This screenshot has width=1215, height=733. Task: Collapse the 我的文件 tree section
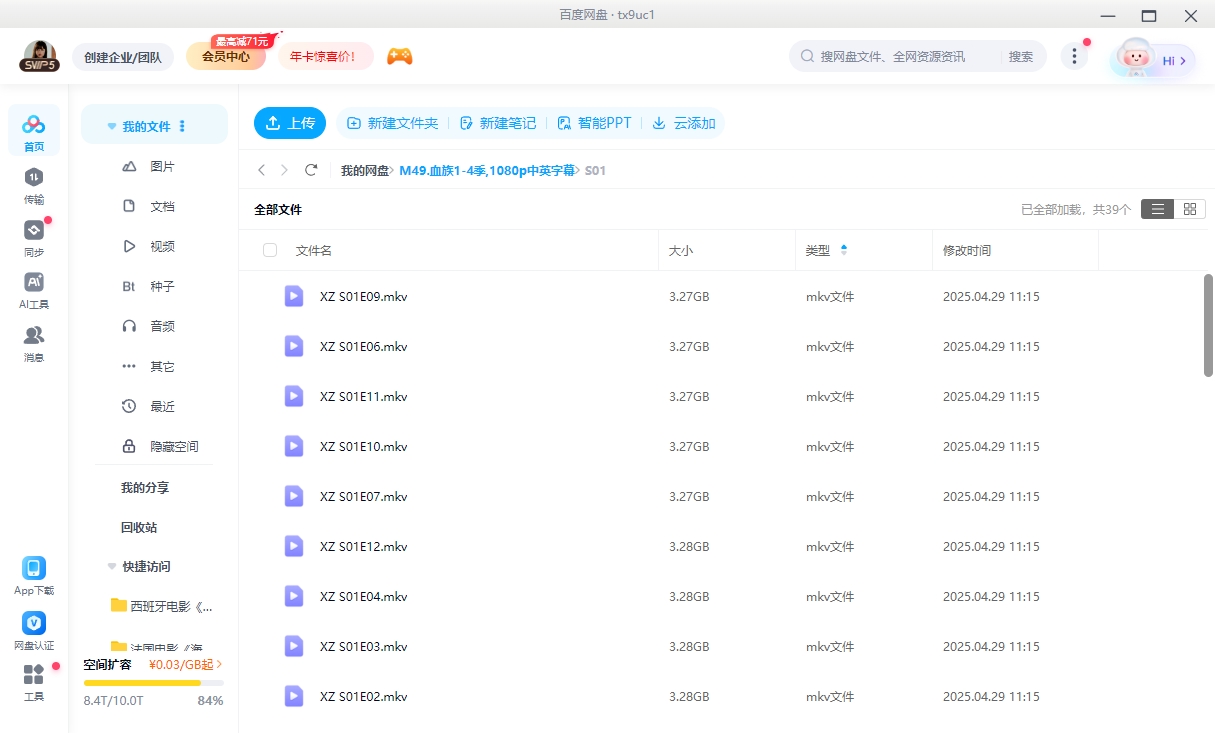(x=112, y=127)
